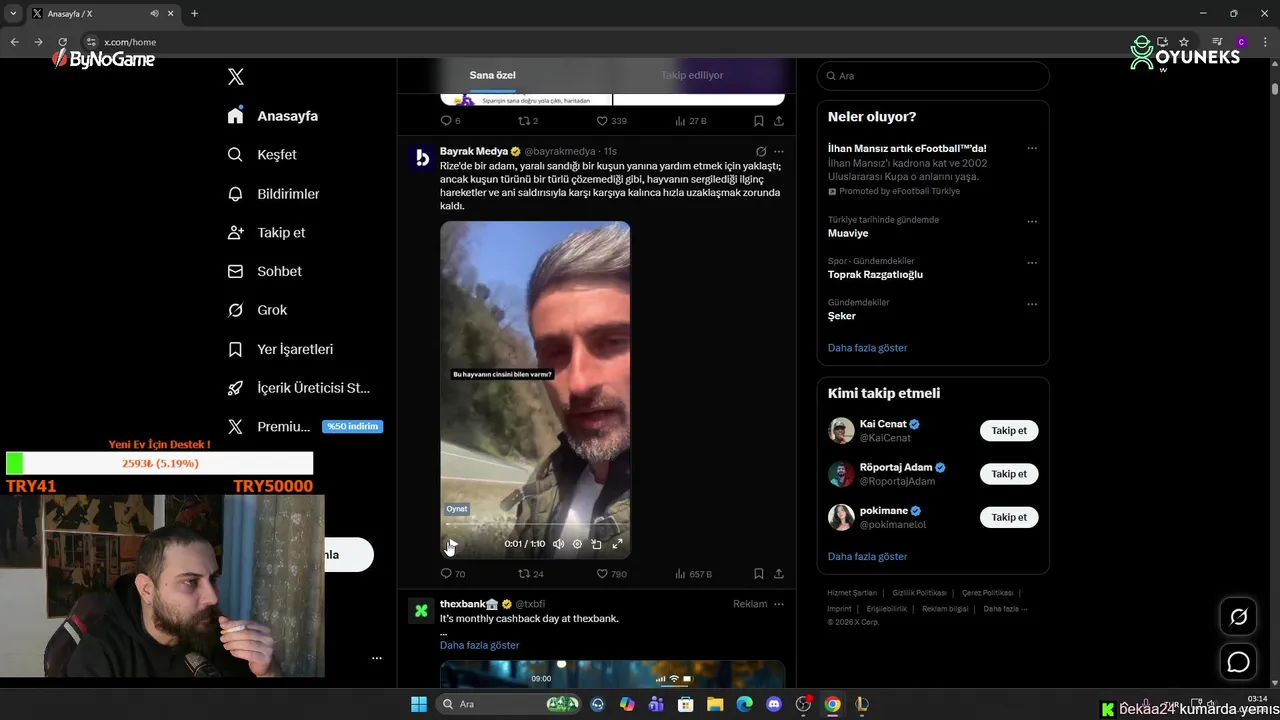Like the Bayrak Medya post (790)
Screen dimensions: 1280x720
(x=612, y=574)
